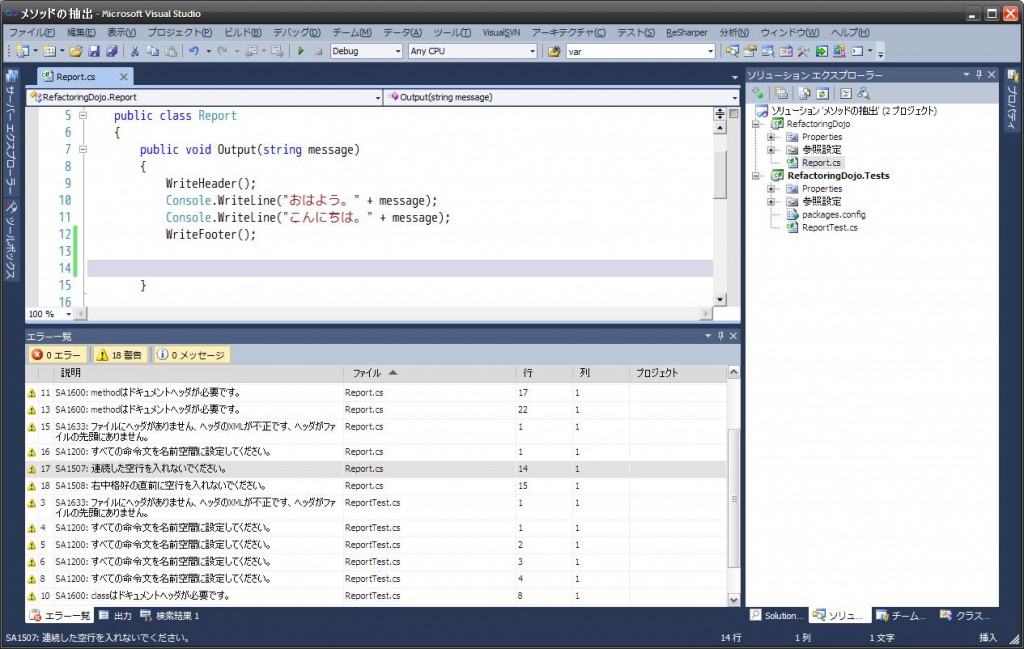Open the Command Window toolbar icon
This screenshot has width=1024, height=649.
857,51
